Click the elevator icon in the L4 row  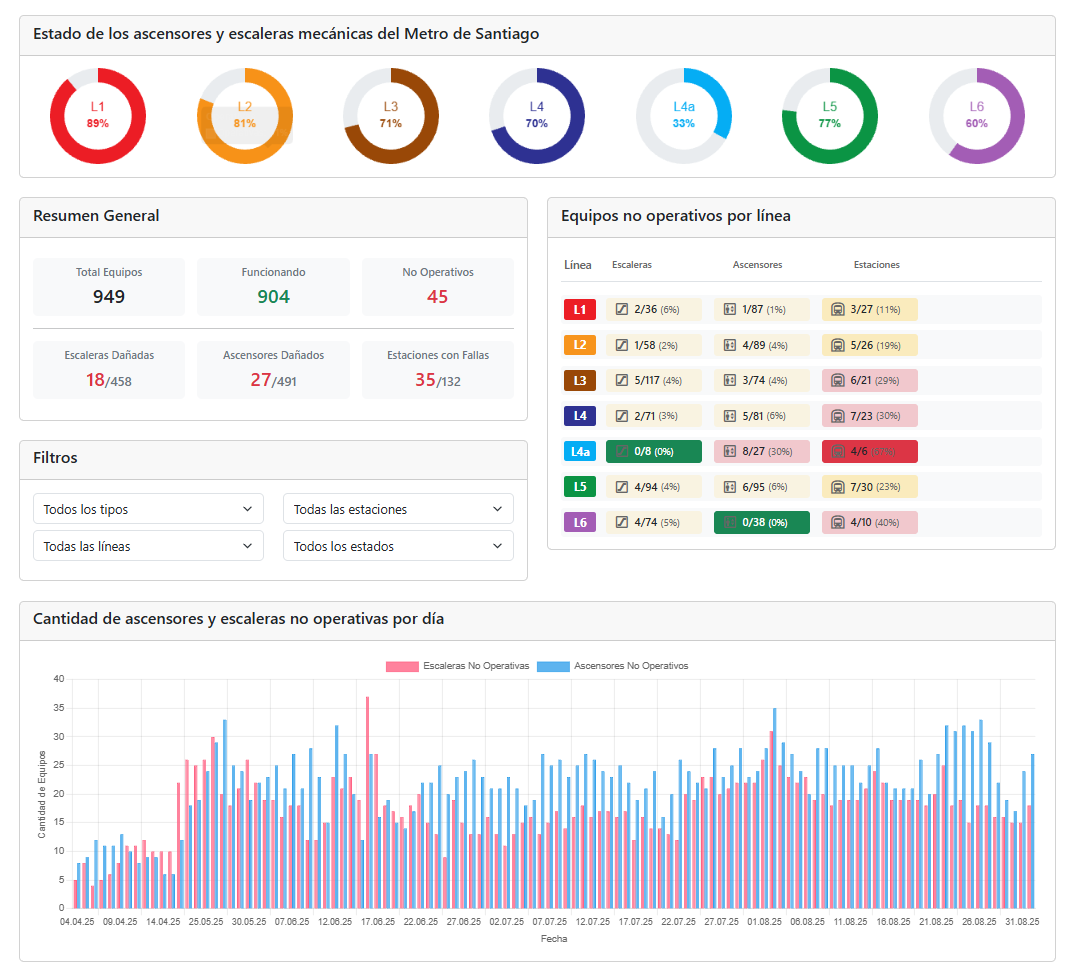click(729, 416)
